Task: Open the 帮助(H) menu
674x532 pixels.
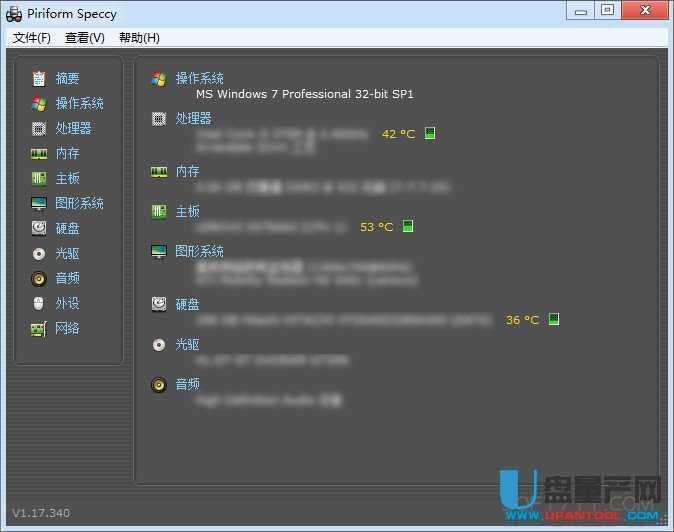Action: pos(139,38)
